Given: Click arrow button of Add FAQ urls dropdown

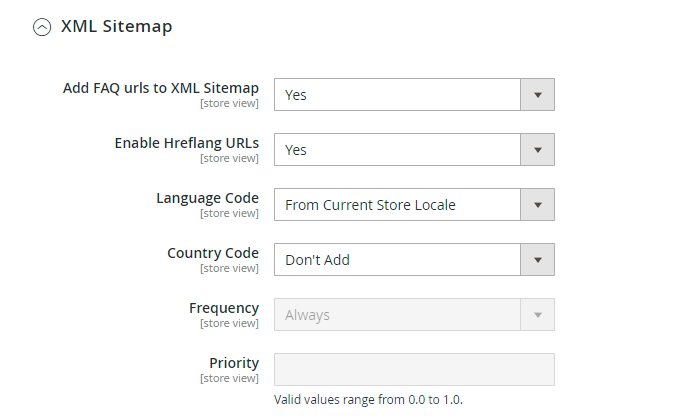Looking at the screenshot, I should click(x=537, y=95).
